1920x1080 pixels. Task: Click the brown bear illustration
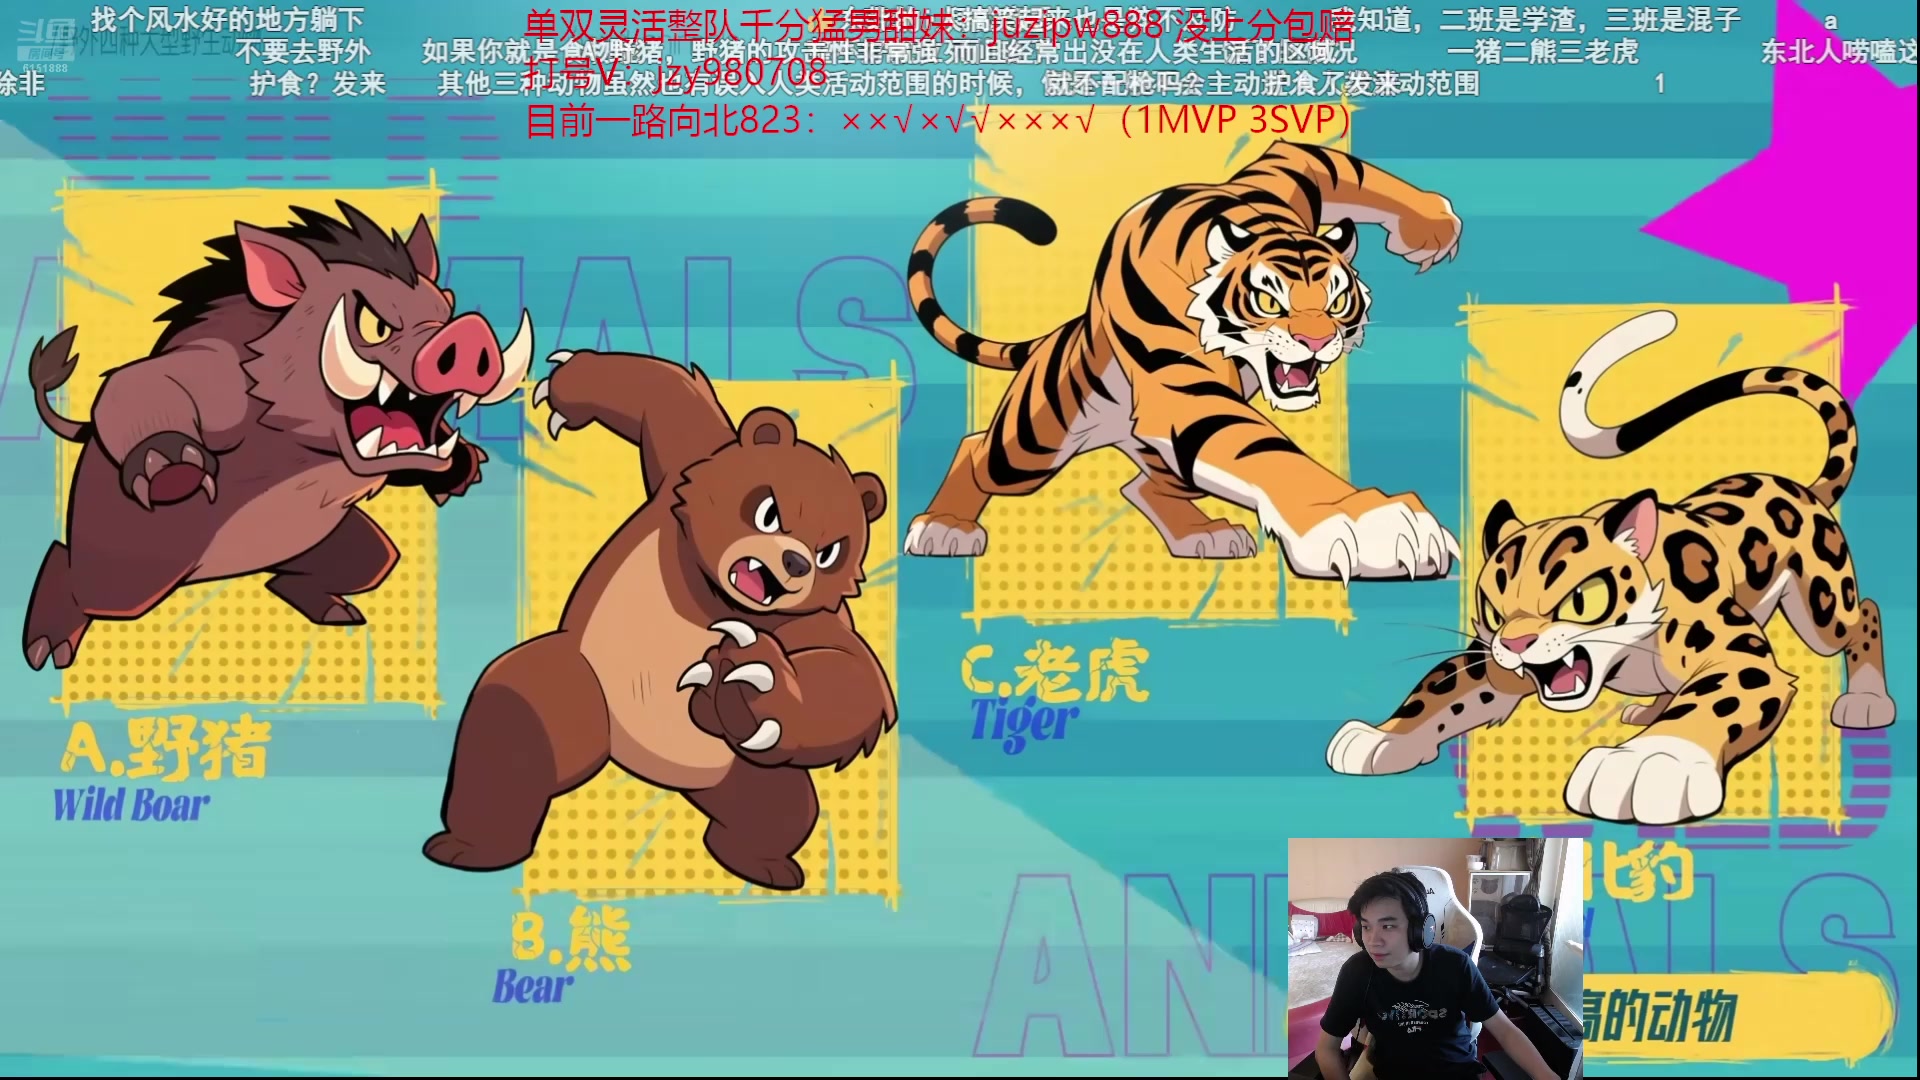[660, 620]
